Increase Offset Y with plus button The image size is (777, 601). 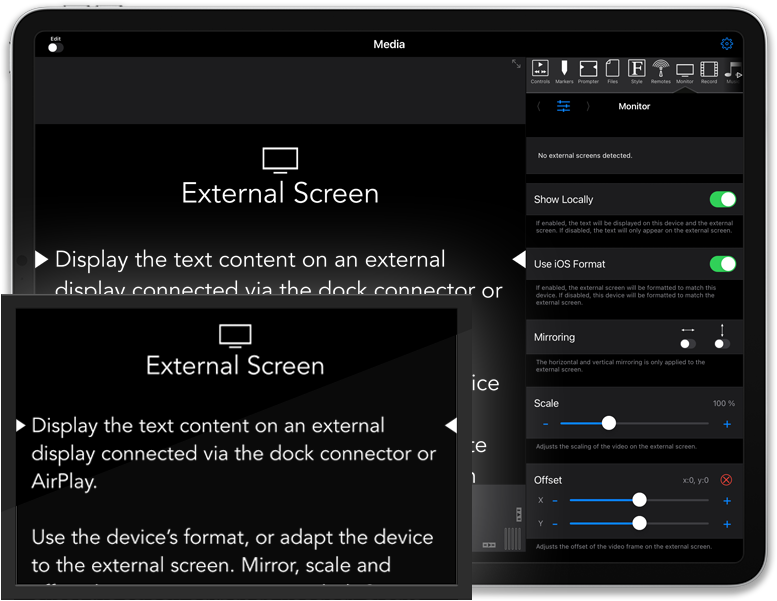click(727, 524)
